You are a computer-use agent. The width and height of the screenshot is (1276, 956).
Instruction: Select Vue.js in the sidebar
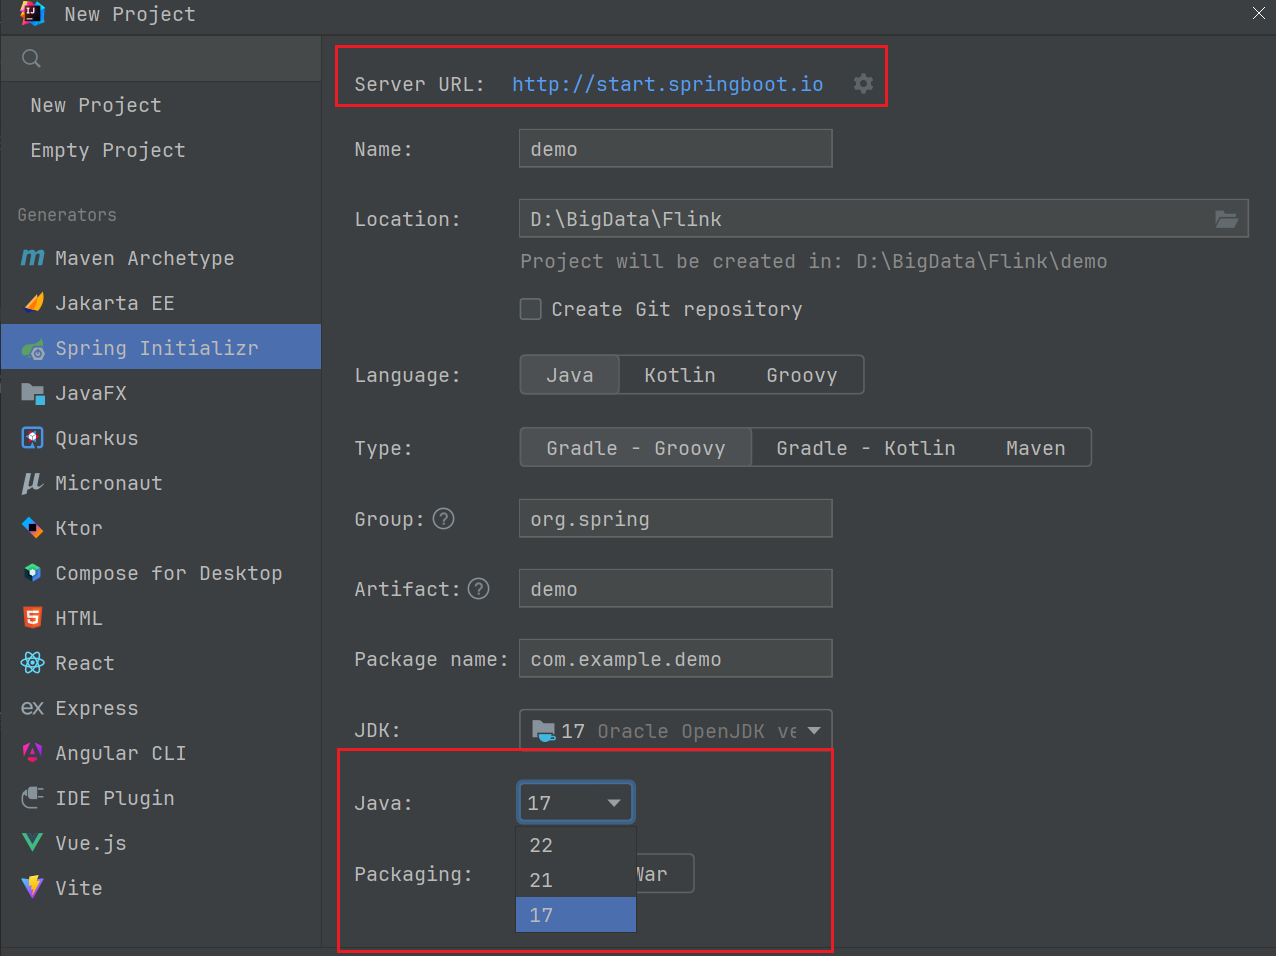point(161,843)
